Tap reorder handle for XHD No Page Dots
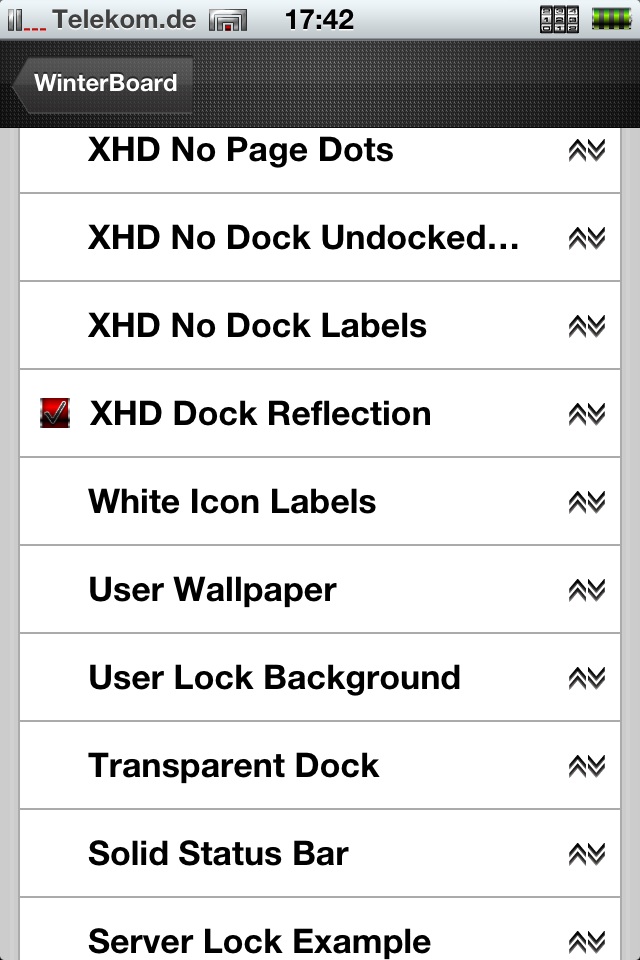Viewport: 640px width, 960px height. click(586, 150)
